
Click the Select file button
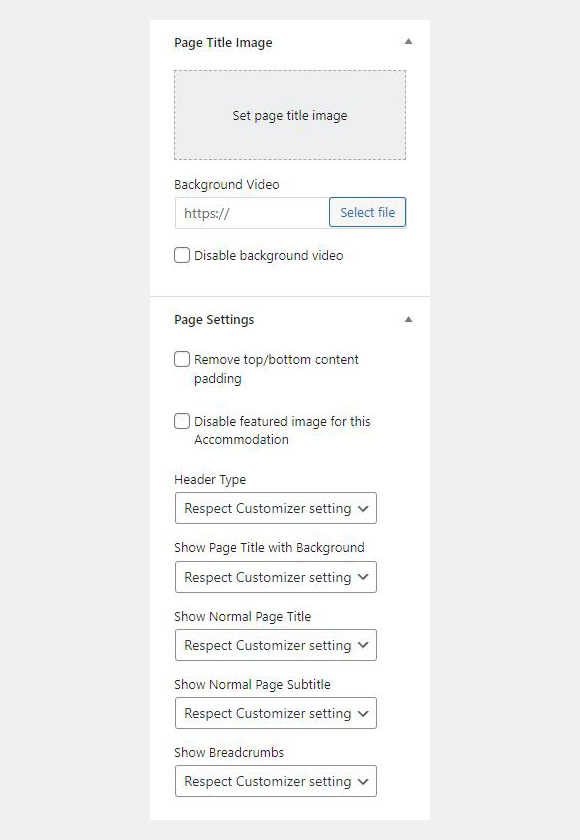point(367,212)
